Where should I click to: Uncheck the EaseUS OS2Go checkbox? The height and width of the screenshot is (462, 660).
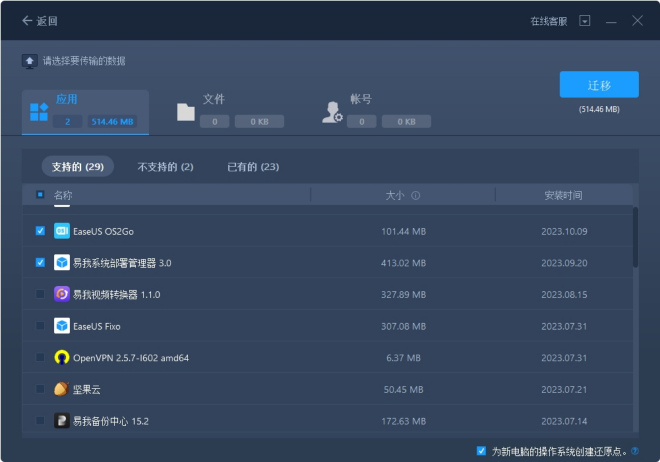pyautogui.click(x=40, y=231)
